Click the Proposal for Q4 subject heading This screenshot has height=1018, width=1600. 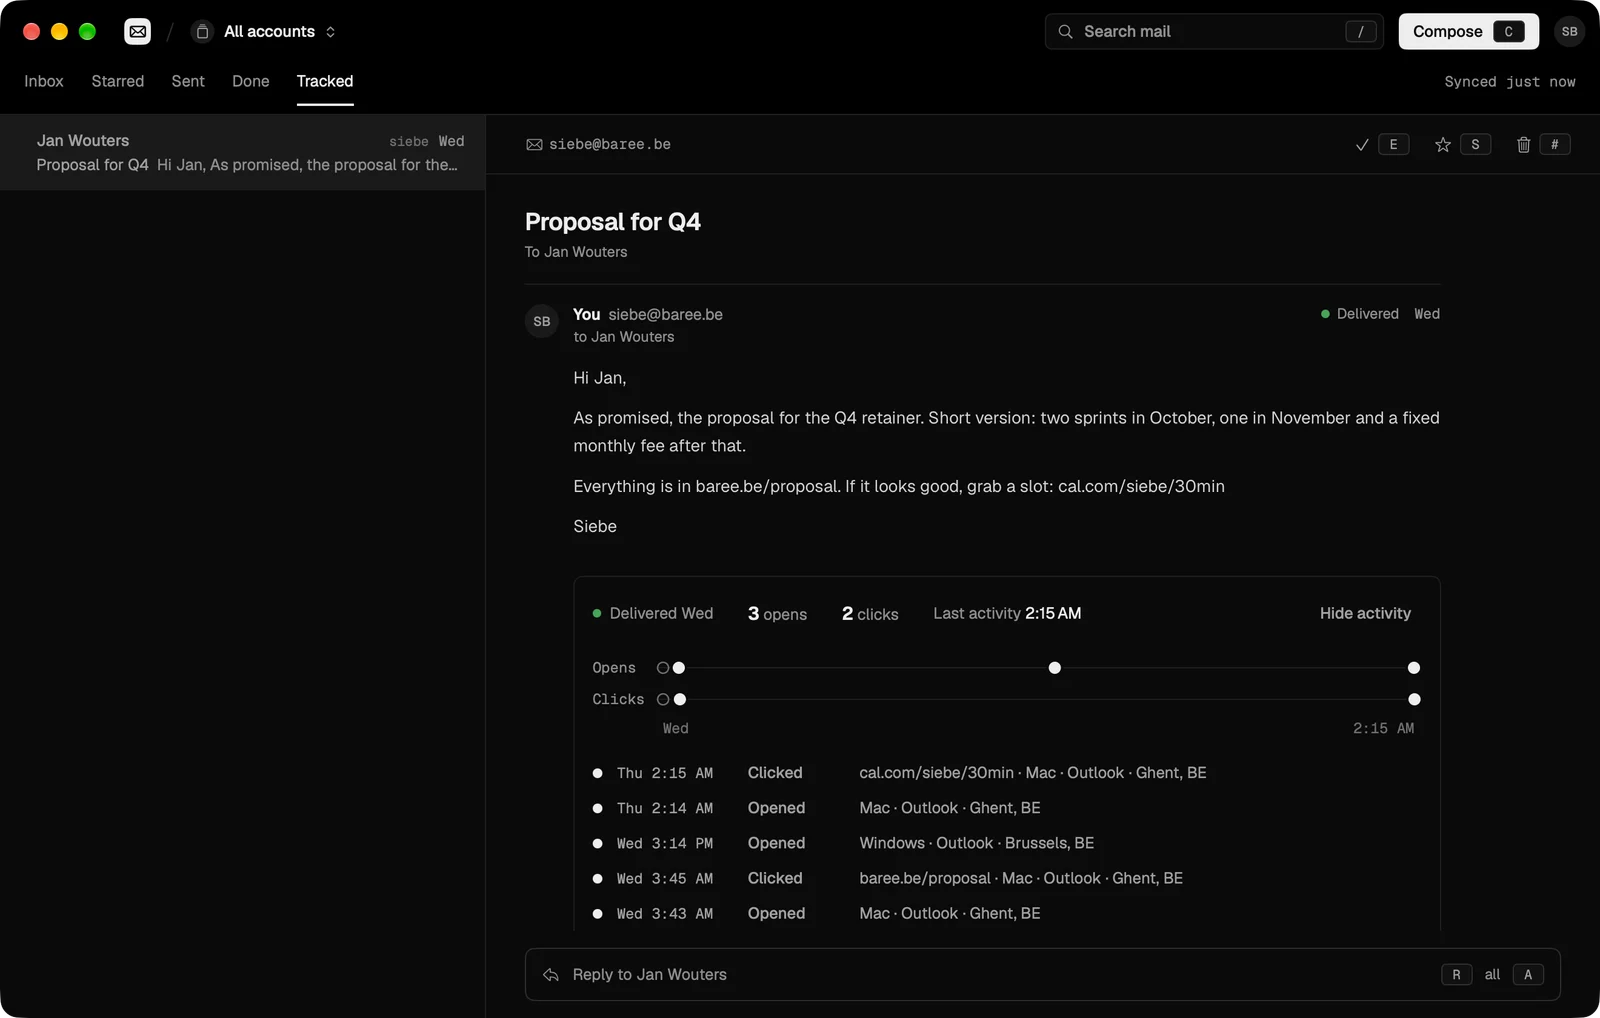tap(613, 222)
